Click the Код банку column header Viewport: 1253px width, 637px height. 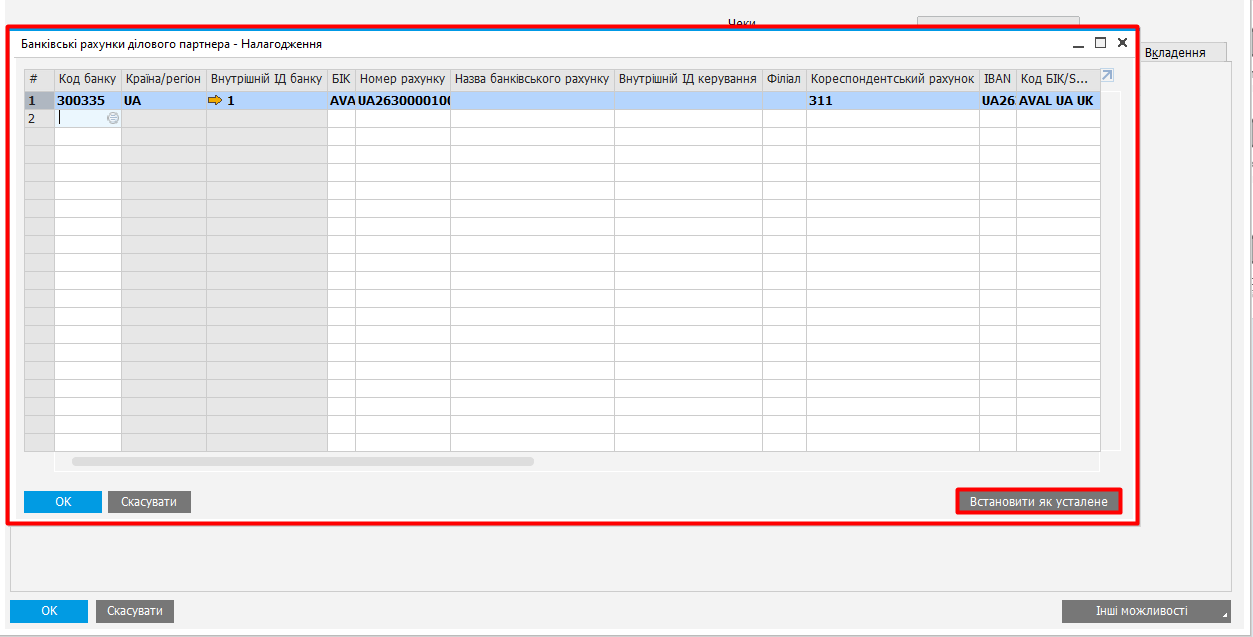88,78
